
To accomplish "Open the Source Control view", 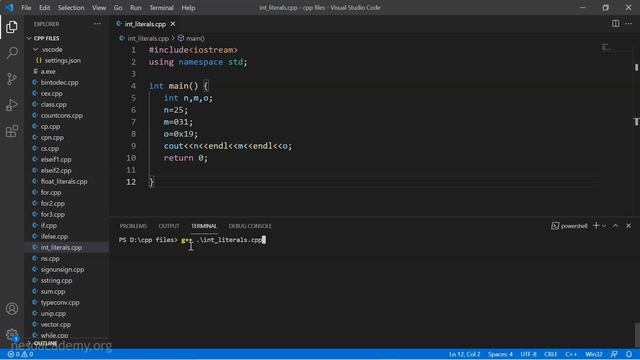I will 12,79.
